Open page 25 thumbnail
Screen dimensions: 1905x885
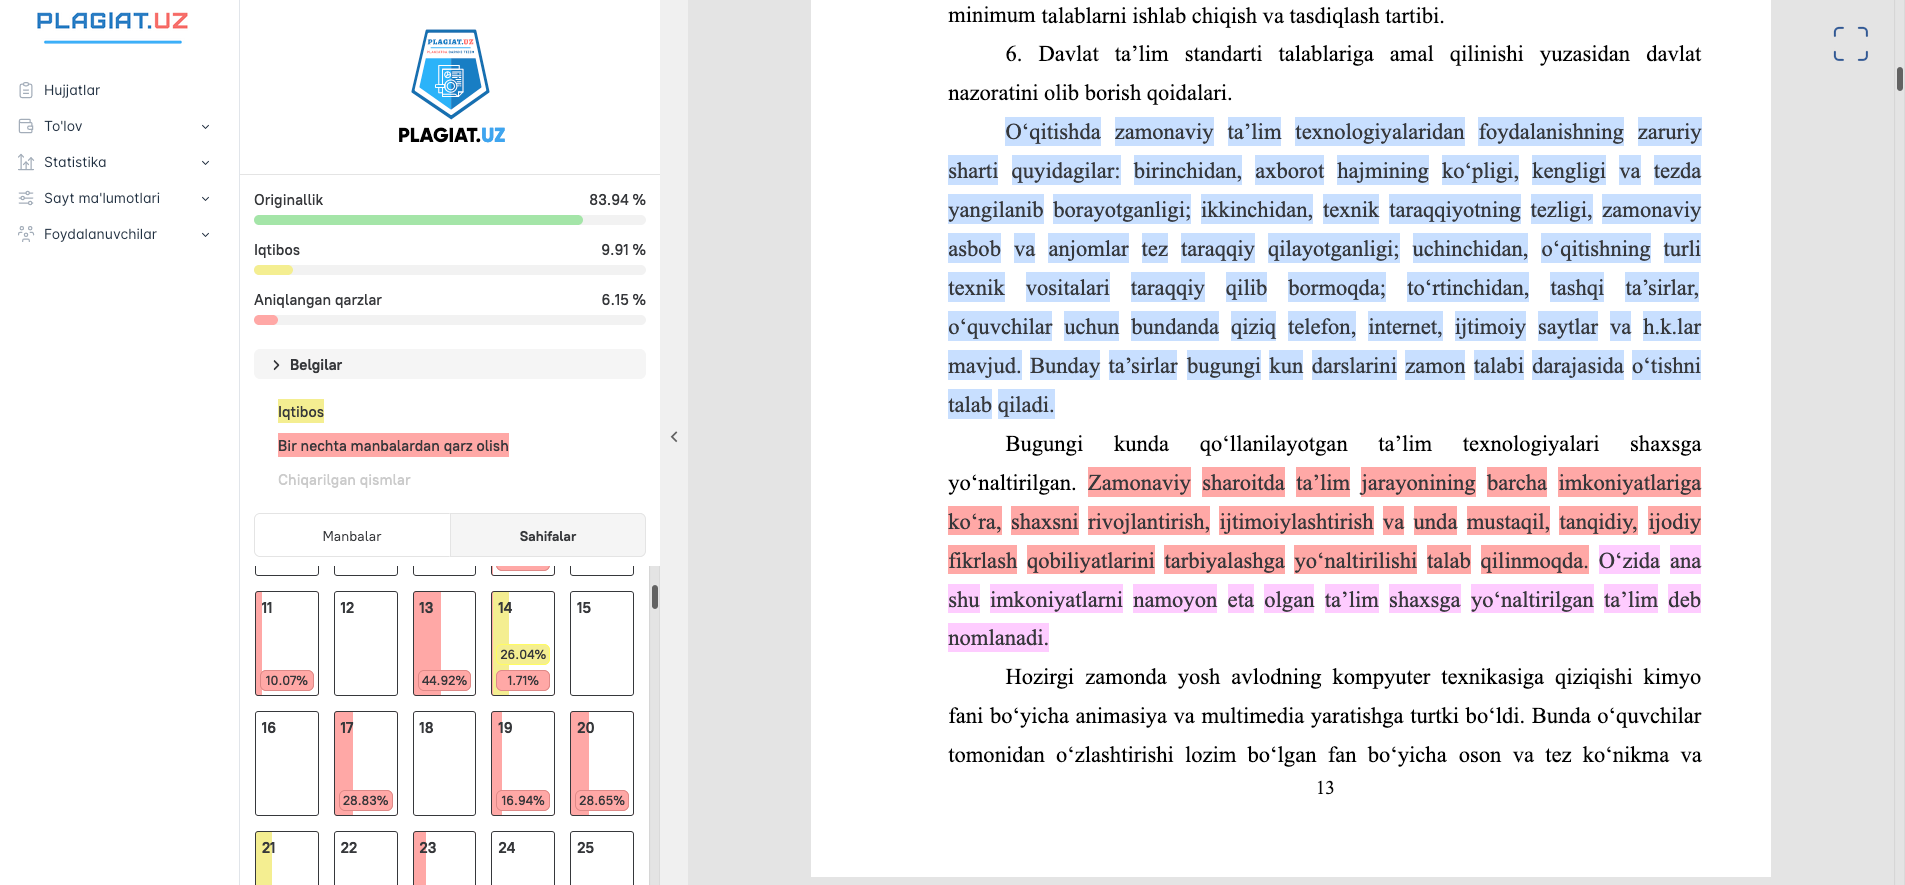[602, 858]
